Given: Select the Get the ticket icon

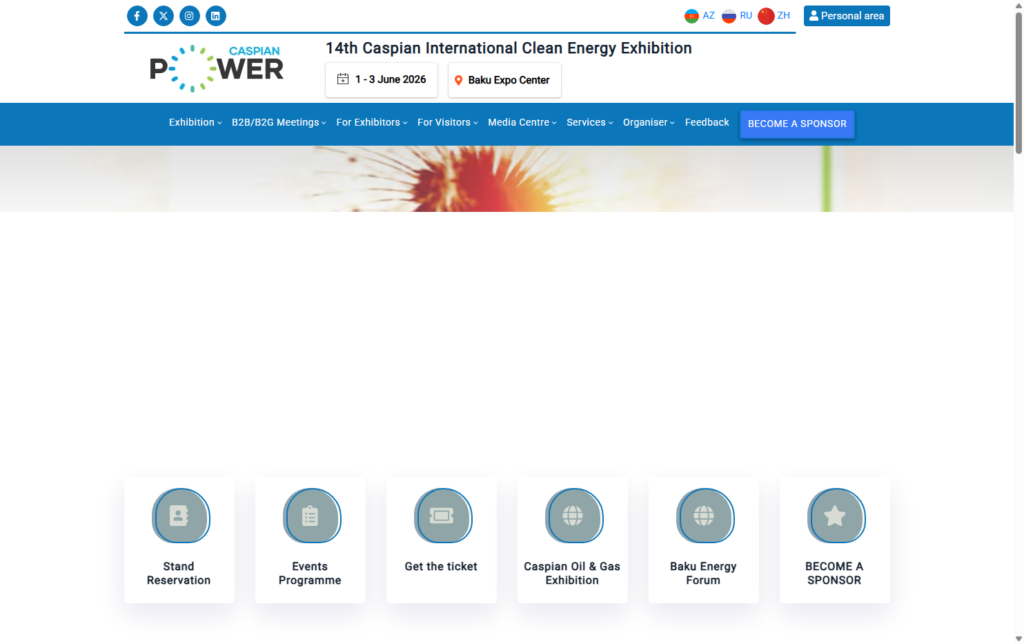Looking at the screenshot, I should pyautogui.click(x=441, y=516).
